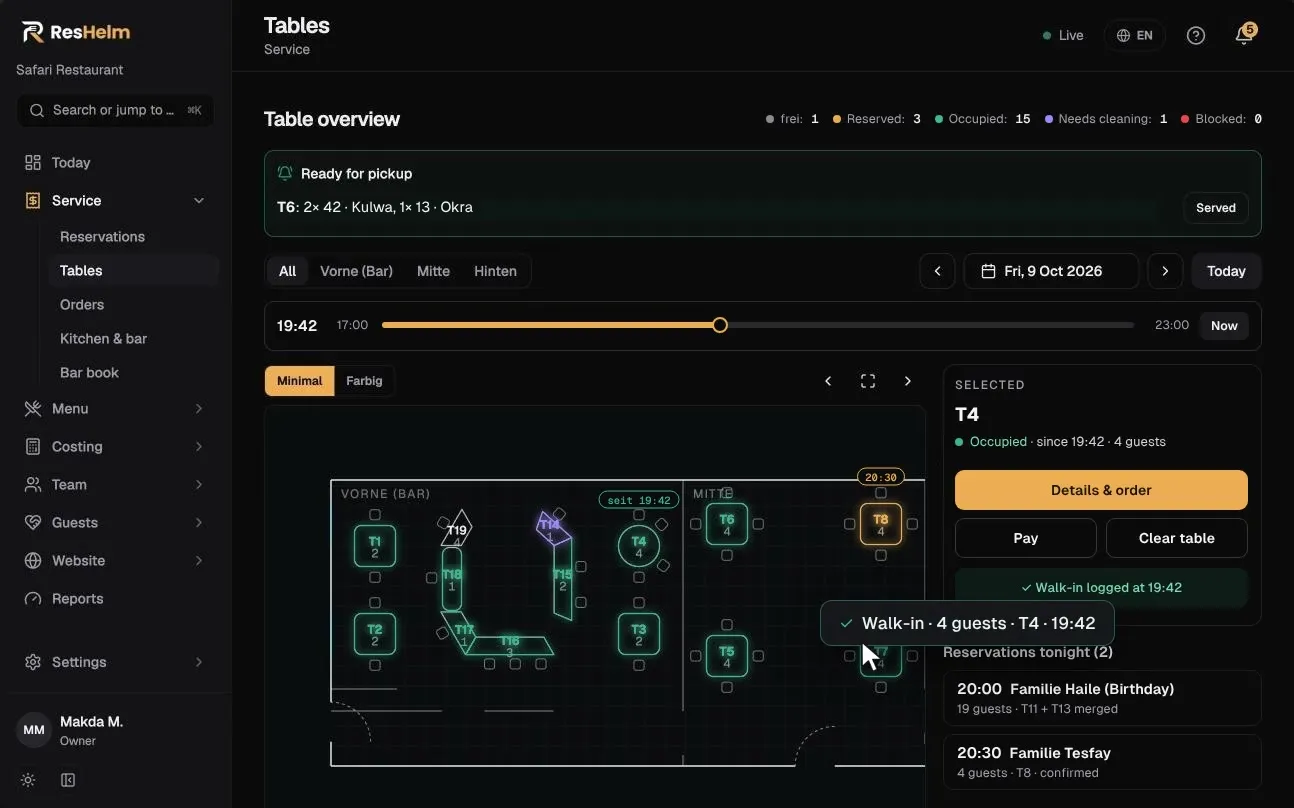The width and height of the screenshot is (1294, 808).
Task: Open the help question mark icon
Action: click(1196, 35)
